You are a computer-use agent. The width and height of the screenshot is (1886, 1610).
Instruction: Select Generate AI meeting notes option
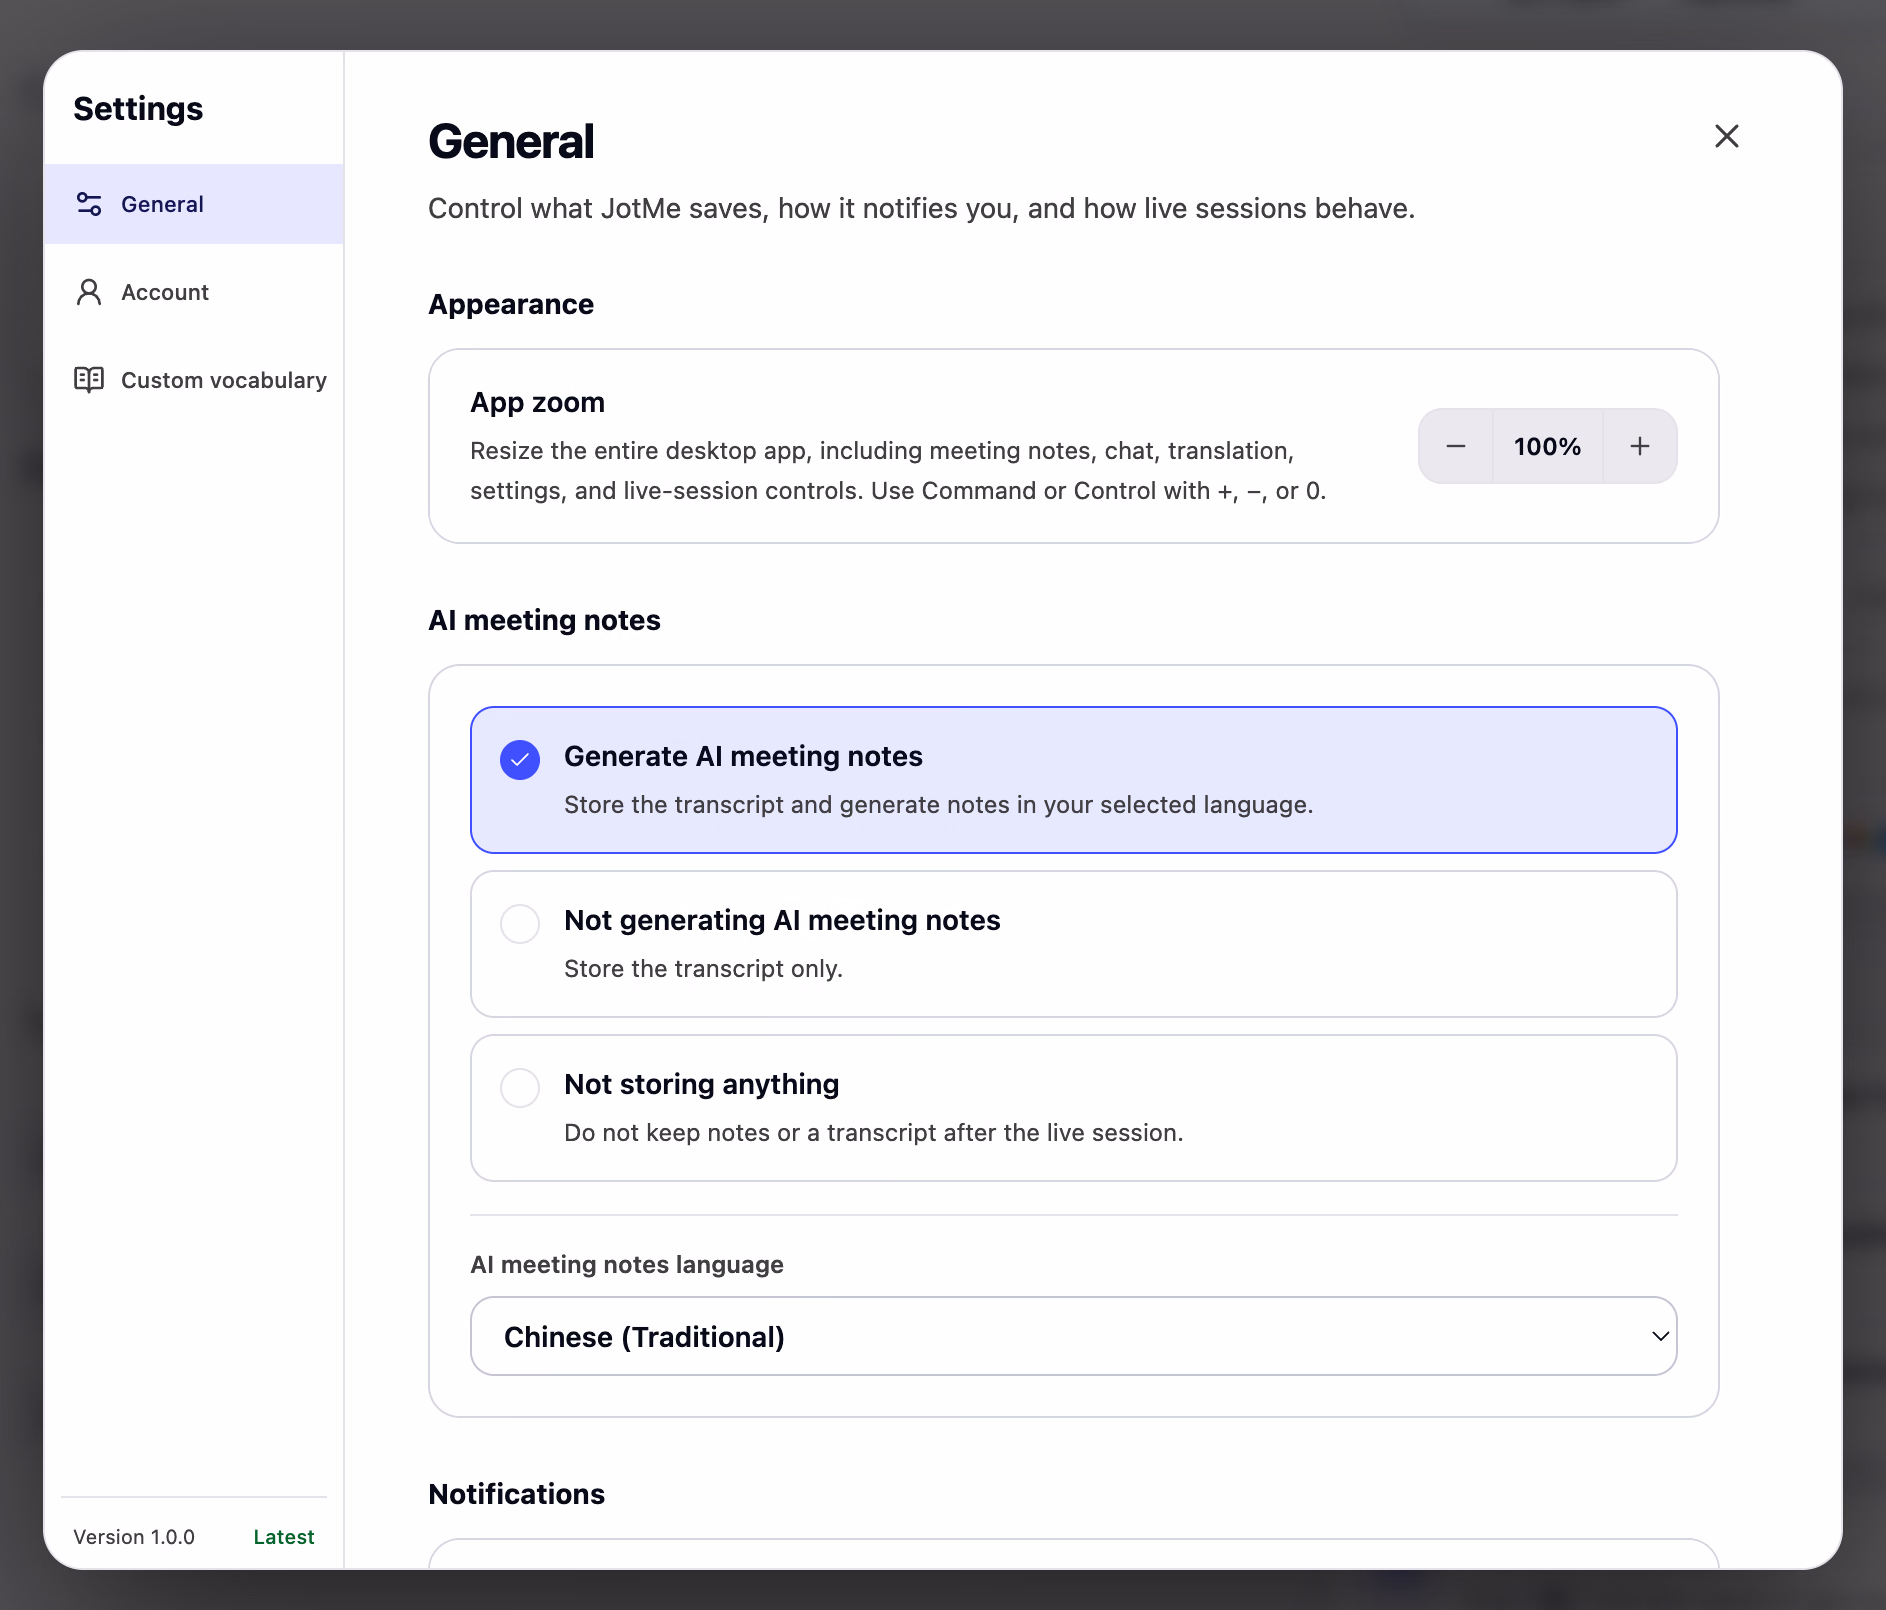1074,780
